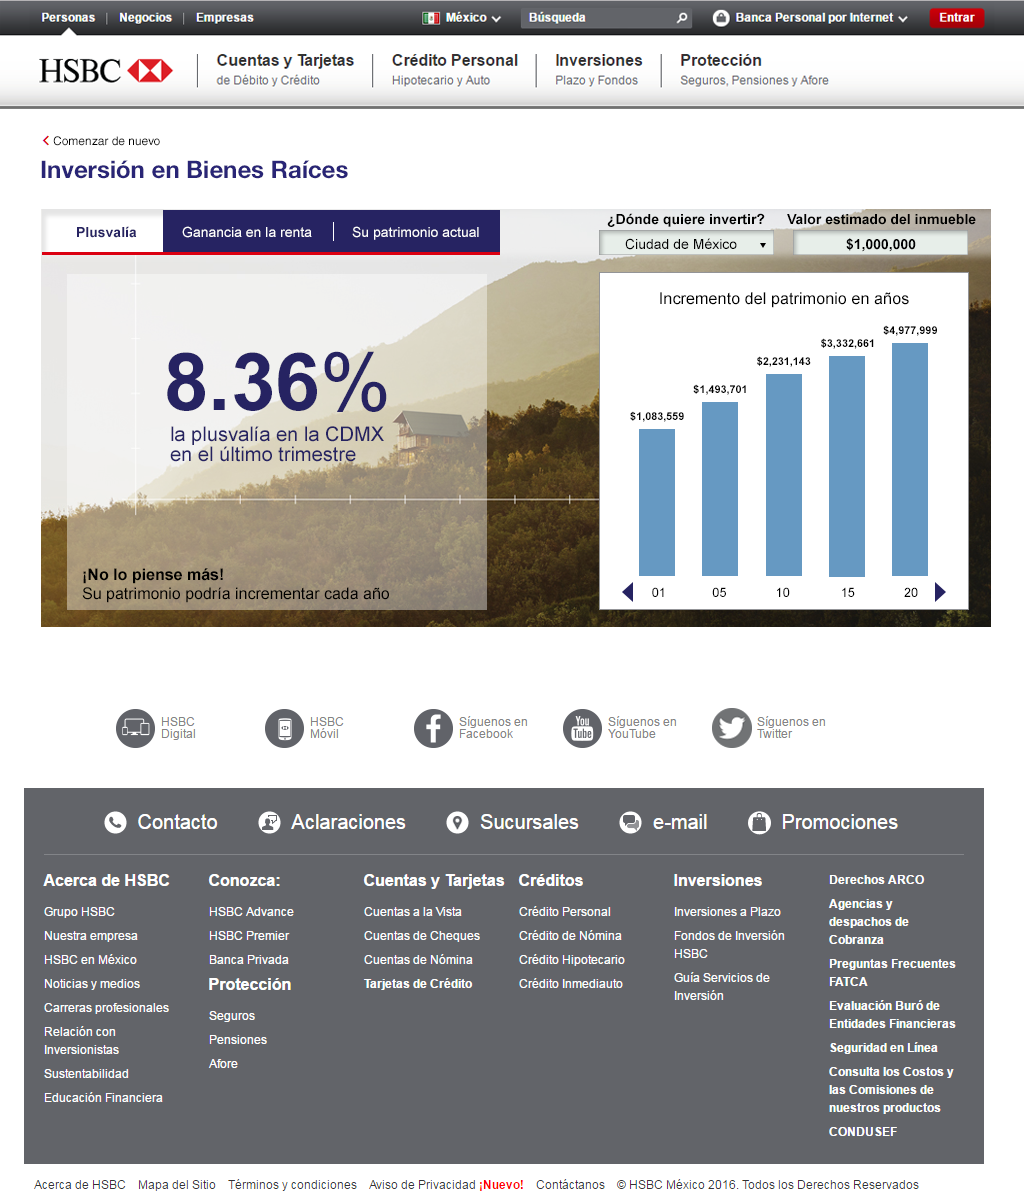Click the red back chevron beside Comenzar de nuevo
Image resolution: width=1024 pixels, height=1200 pixels.
click(x=46, y=141)
